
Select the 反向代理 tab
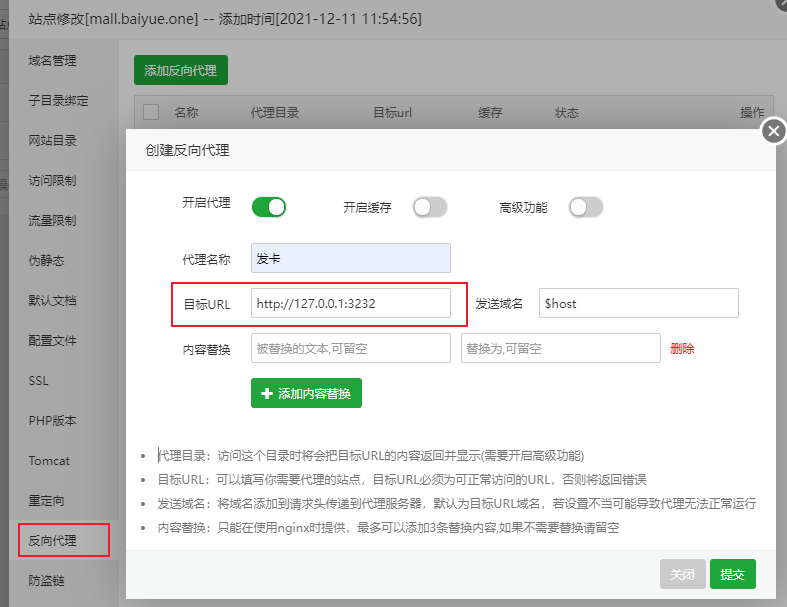pos(52,541)
